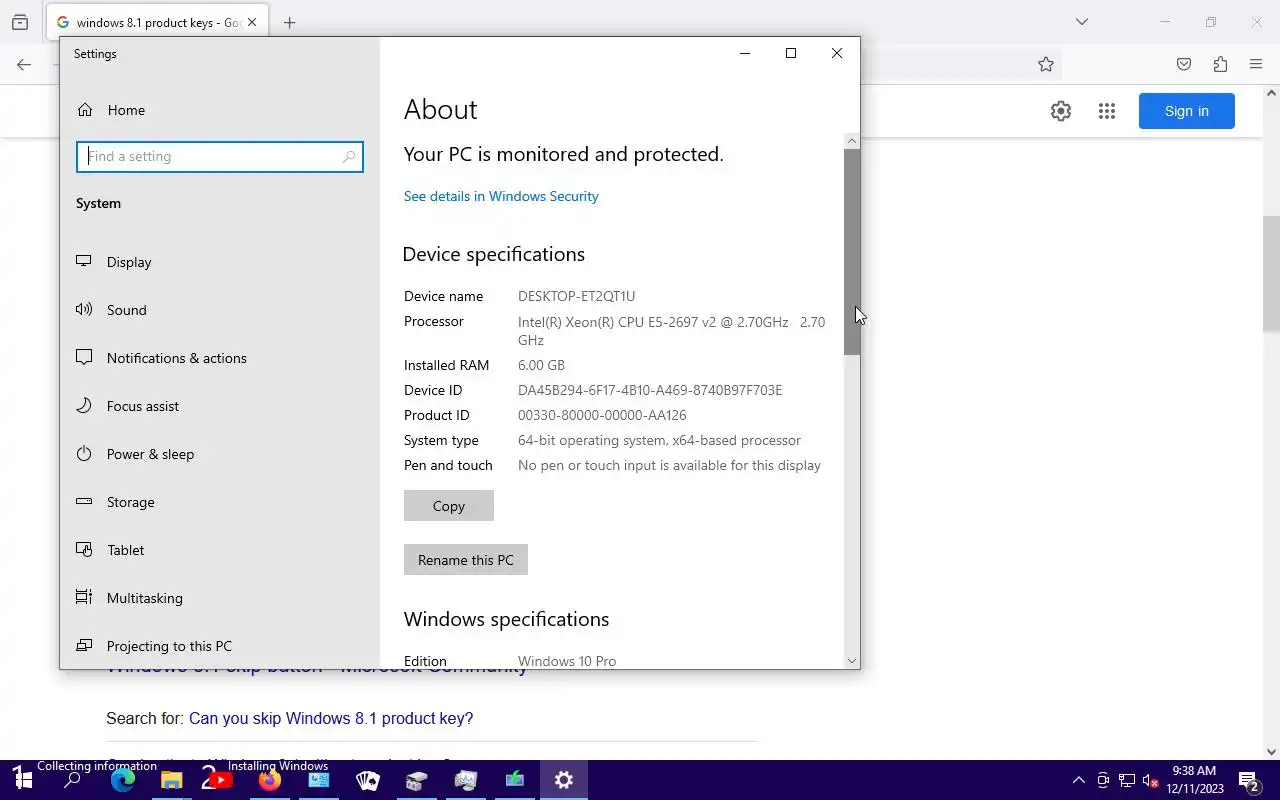
Task: Switch to Firefox in taskbar
Action: [270, 780]
